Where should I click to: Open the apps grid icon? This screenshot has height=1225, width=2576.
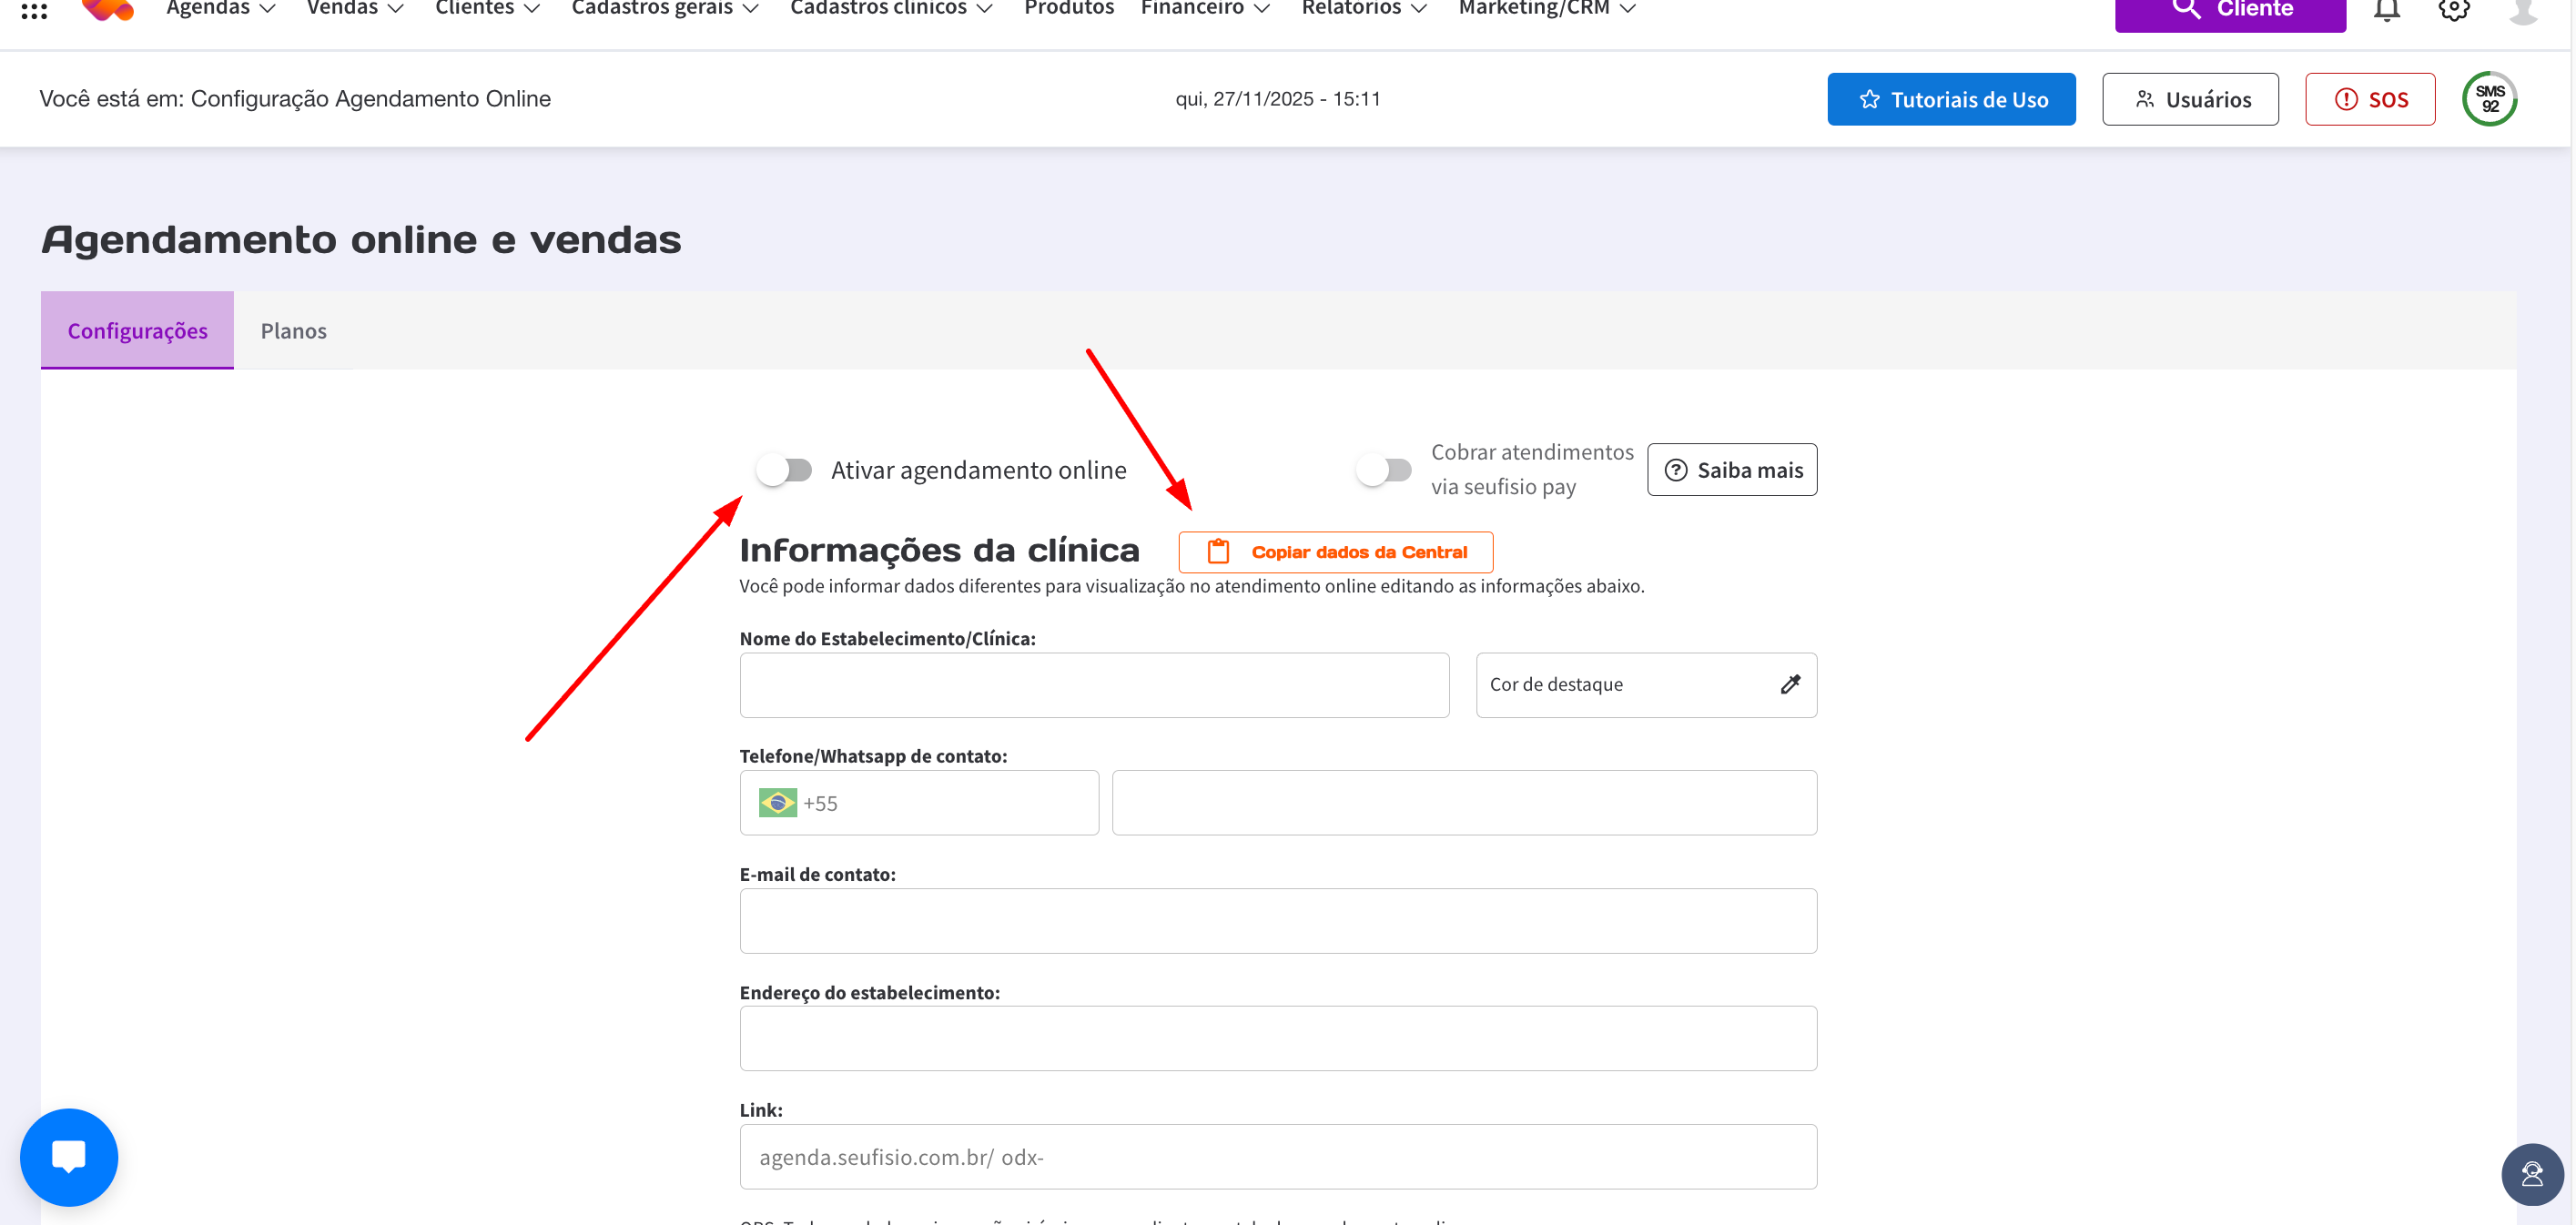(34, 10)
